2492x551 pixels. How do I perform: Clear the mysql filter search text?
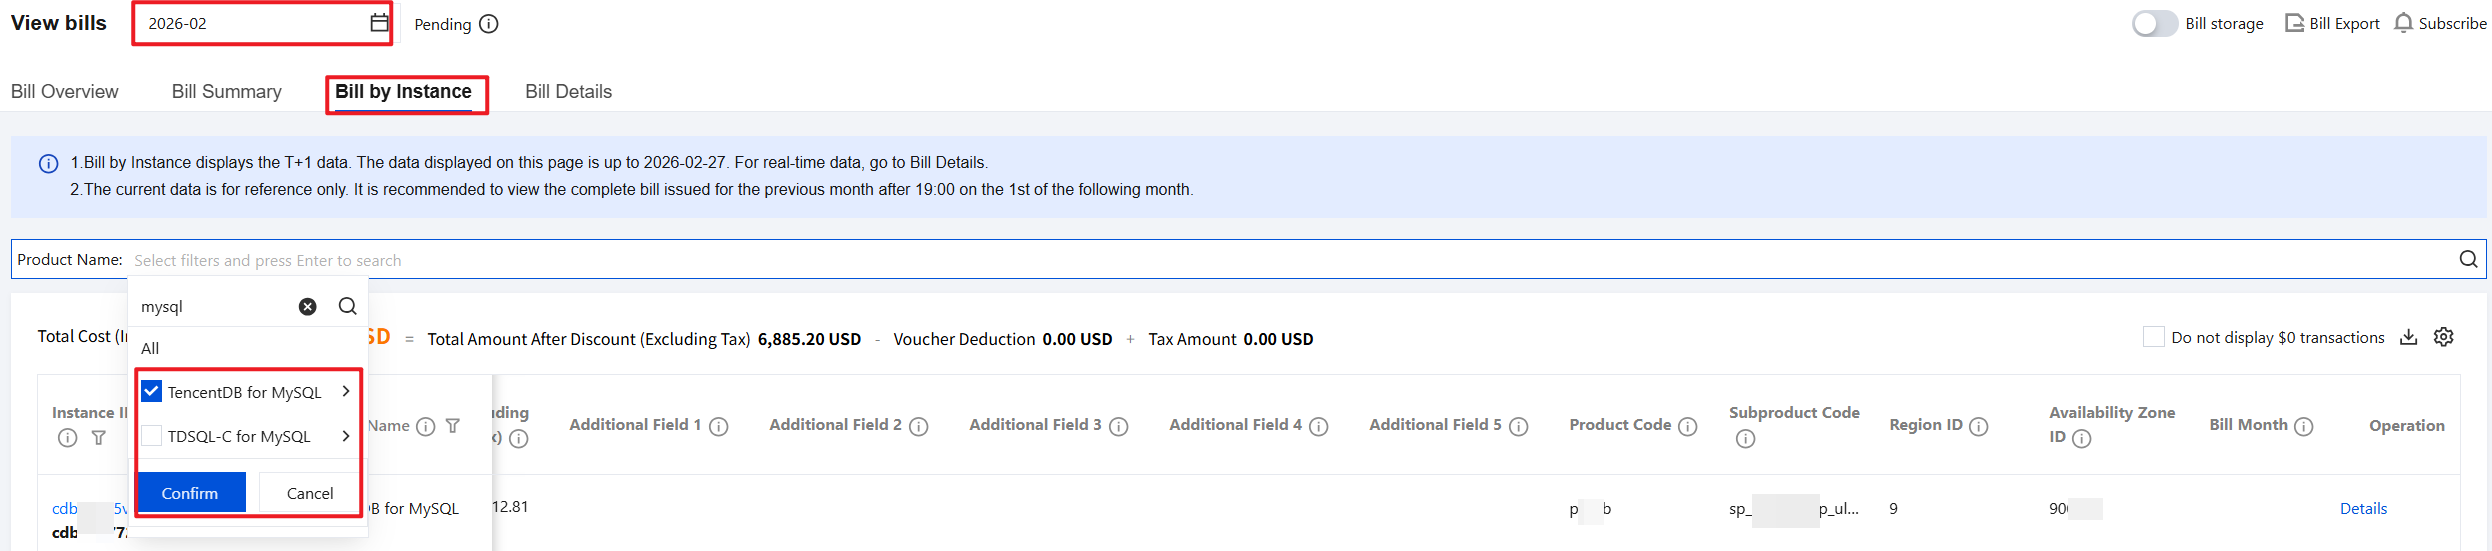[308, 307]
